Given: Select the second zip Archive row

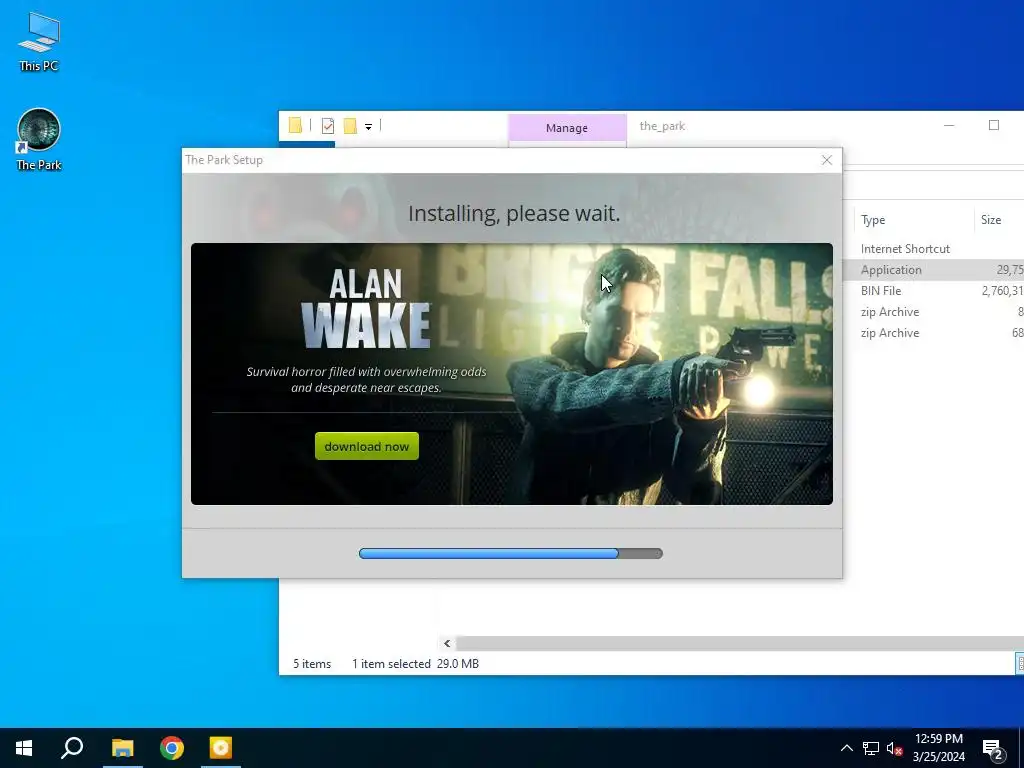Looking at the screenshot, I should [934, 332].
